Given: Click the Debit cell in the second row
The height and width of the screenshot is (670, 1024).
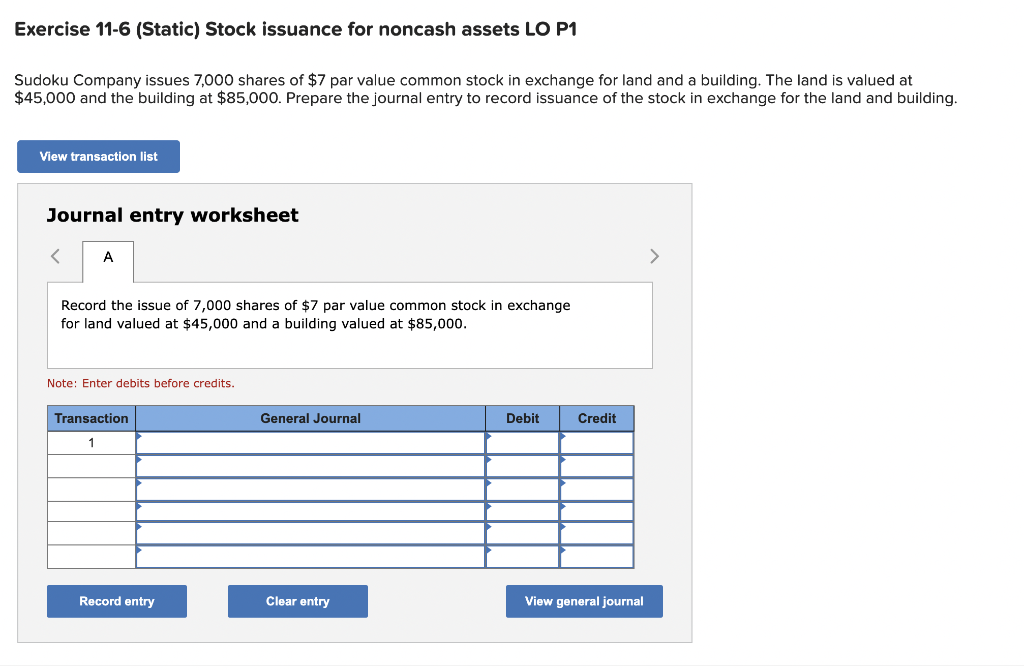Looking at the screenshot, I should pyautogui.click(x=522, y=465).
